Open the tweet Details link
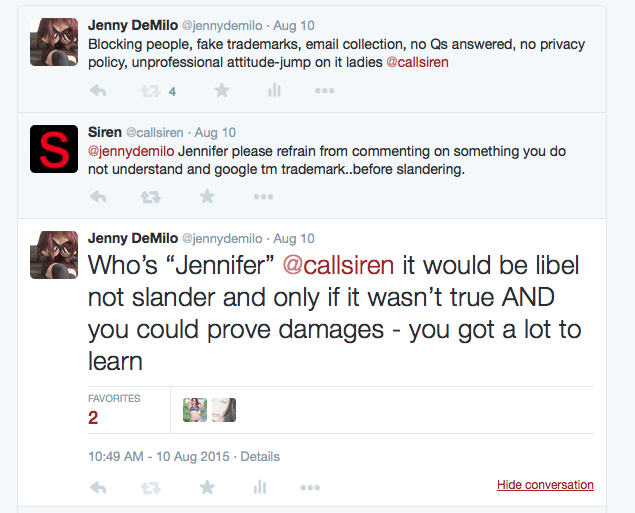 tap(260, 457)
